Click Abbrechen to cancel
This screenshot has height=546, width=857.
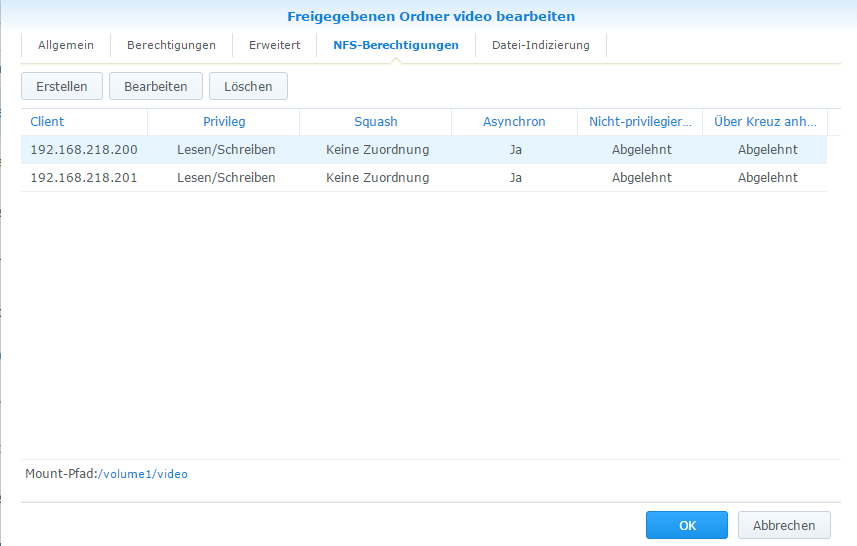784,525
